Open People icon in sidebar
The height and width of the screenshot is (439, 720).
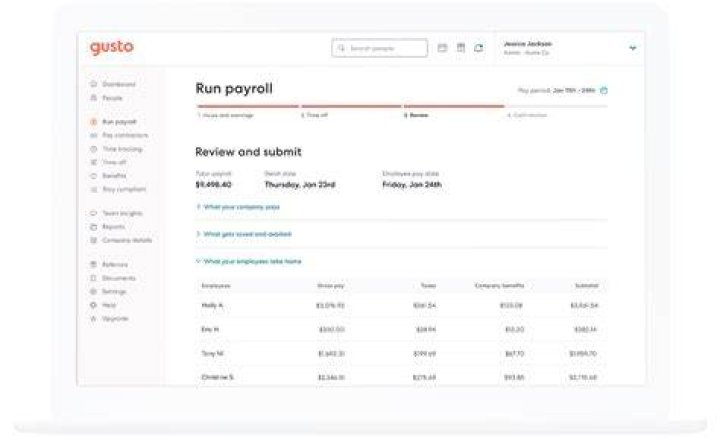point(94,98)
